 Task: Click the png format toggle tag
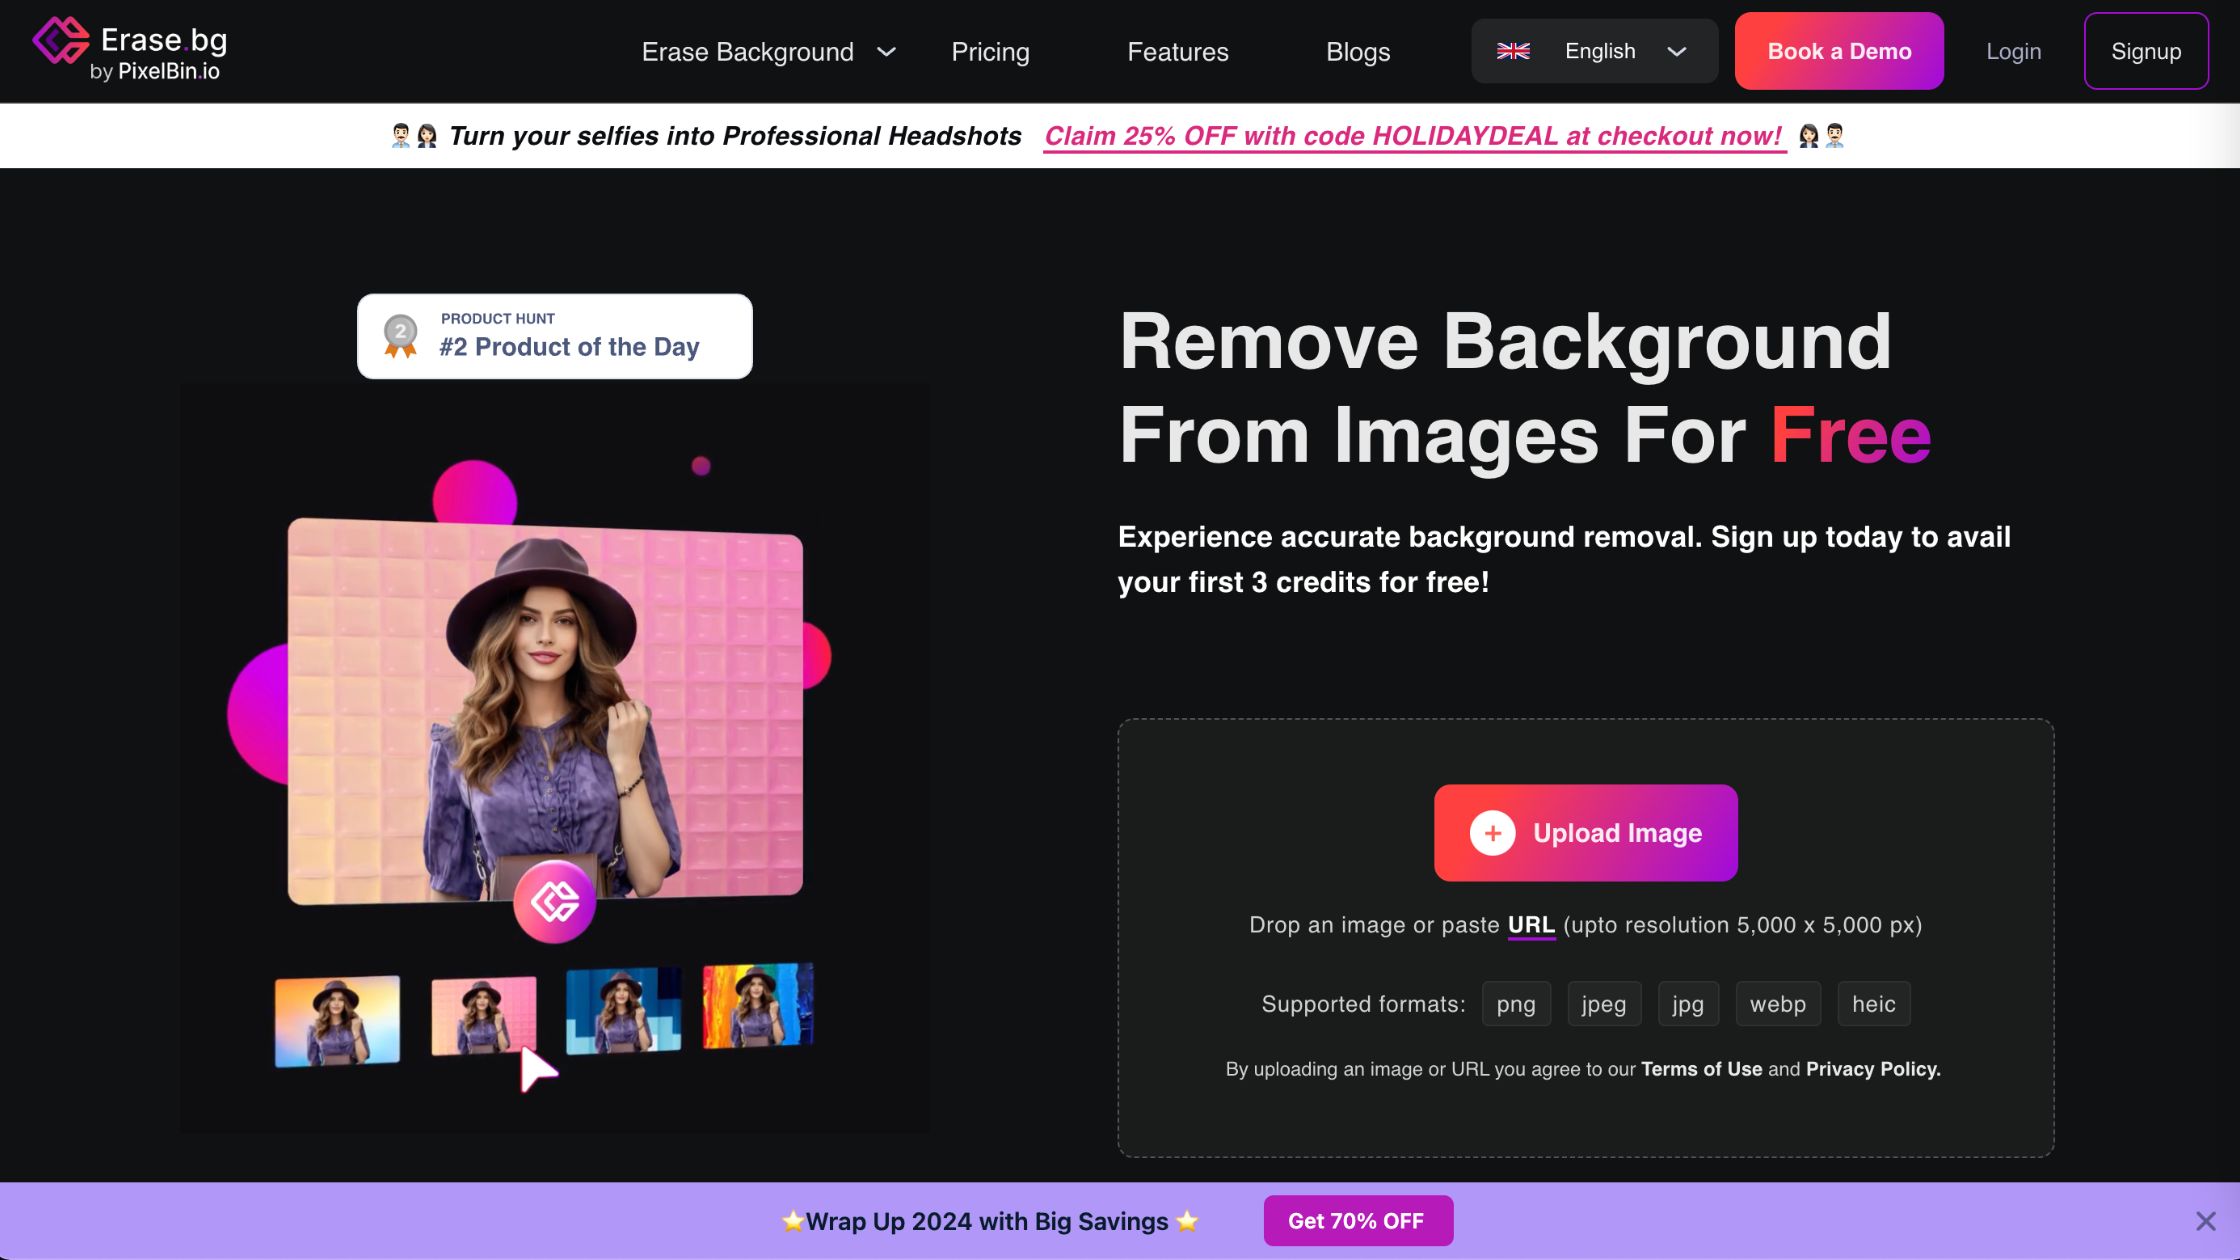[x=1515, y=1003]
